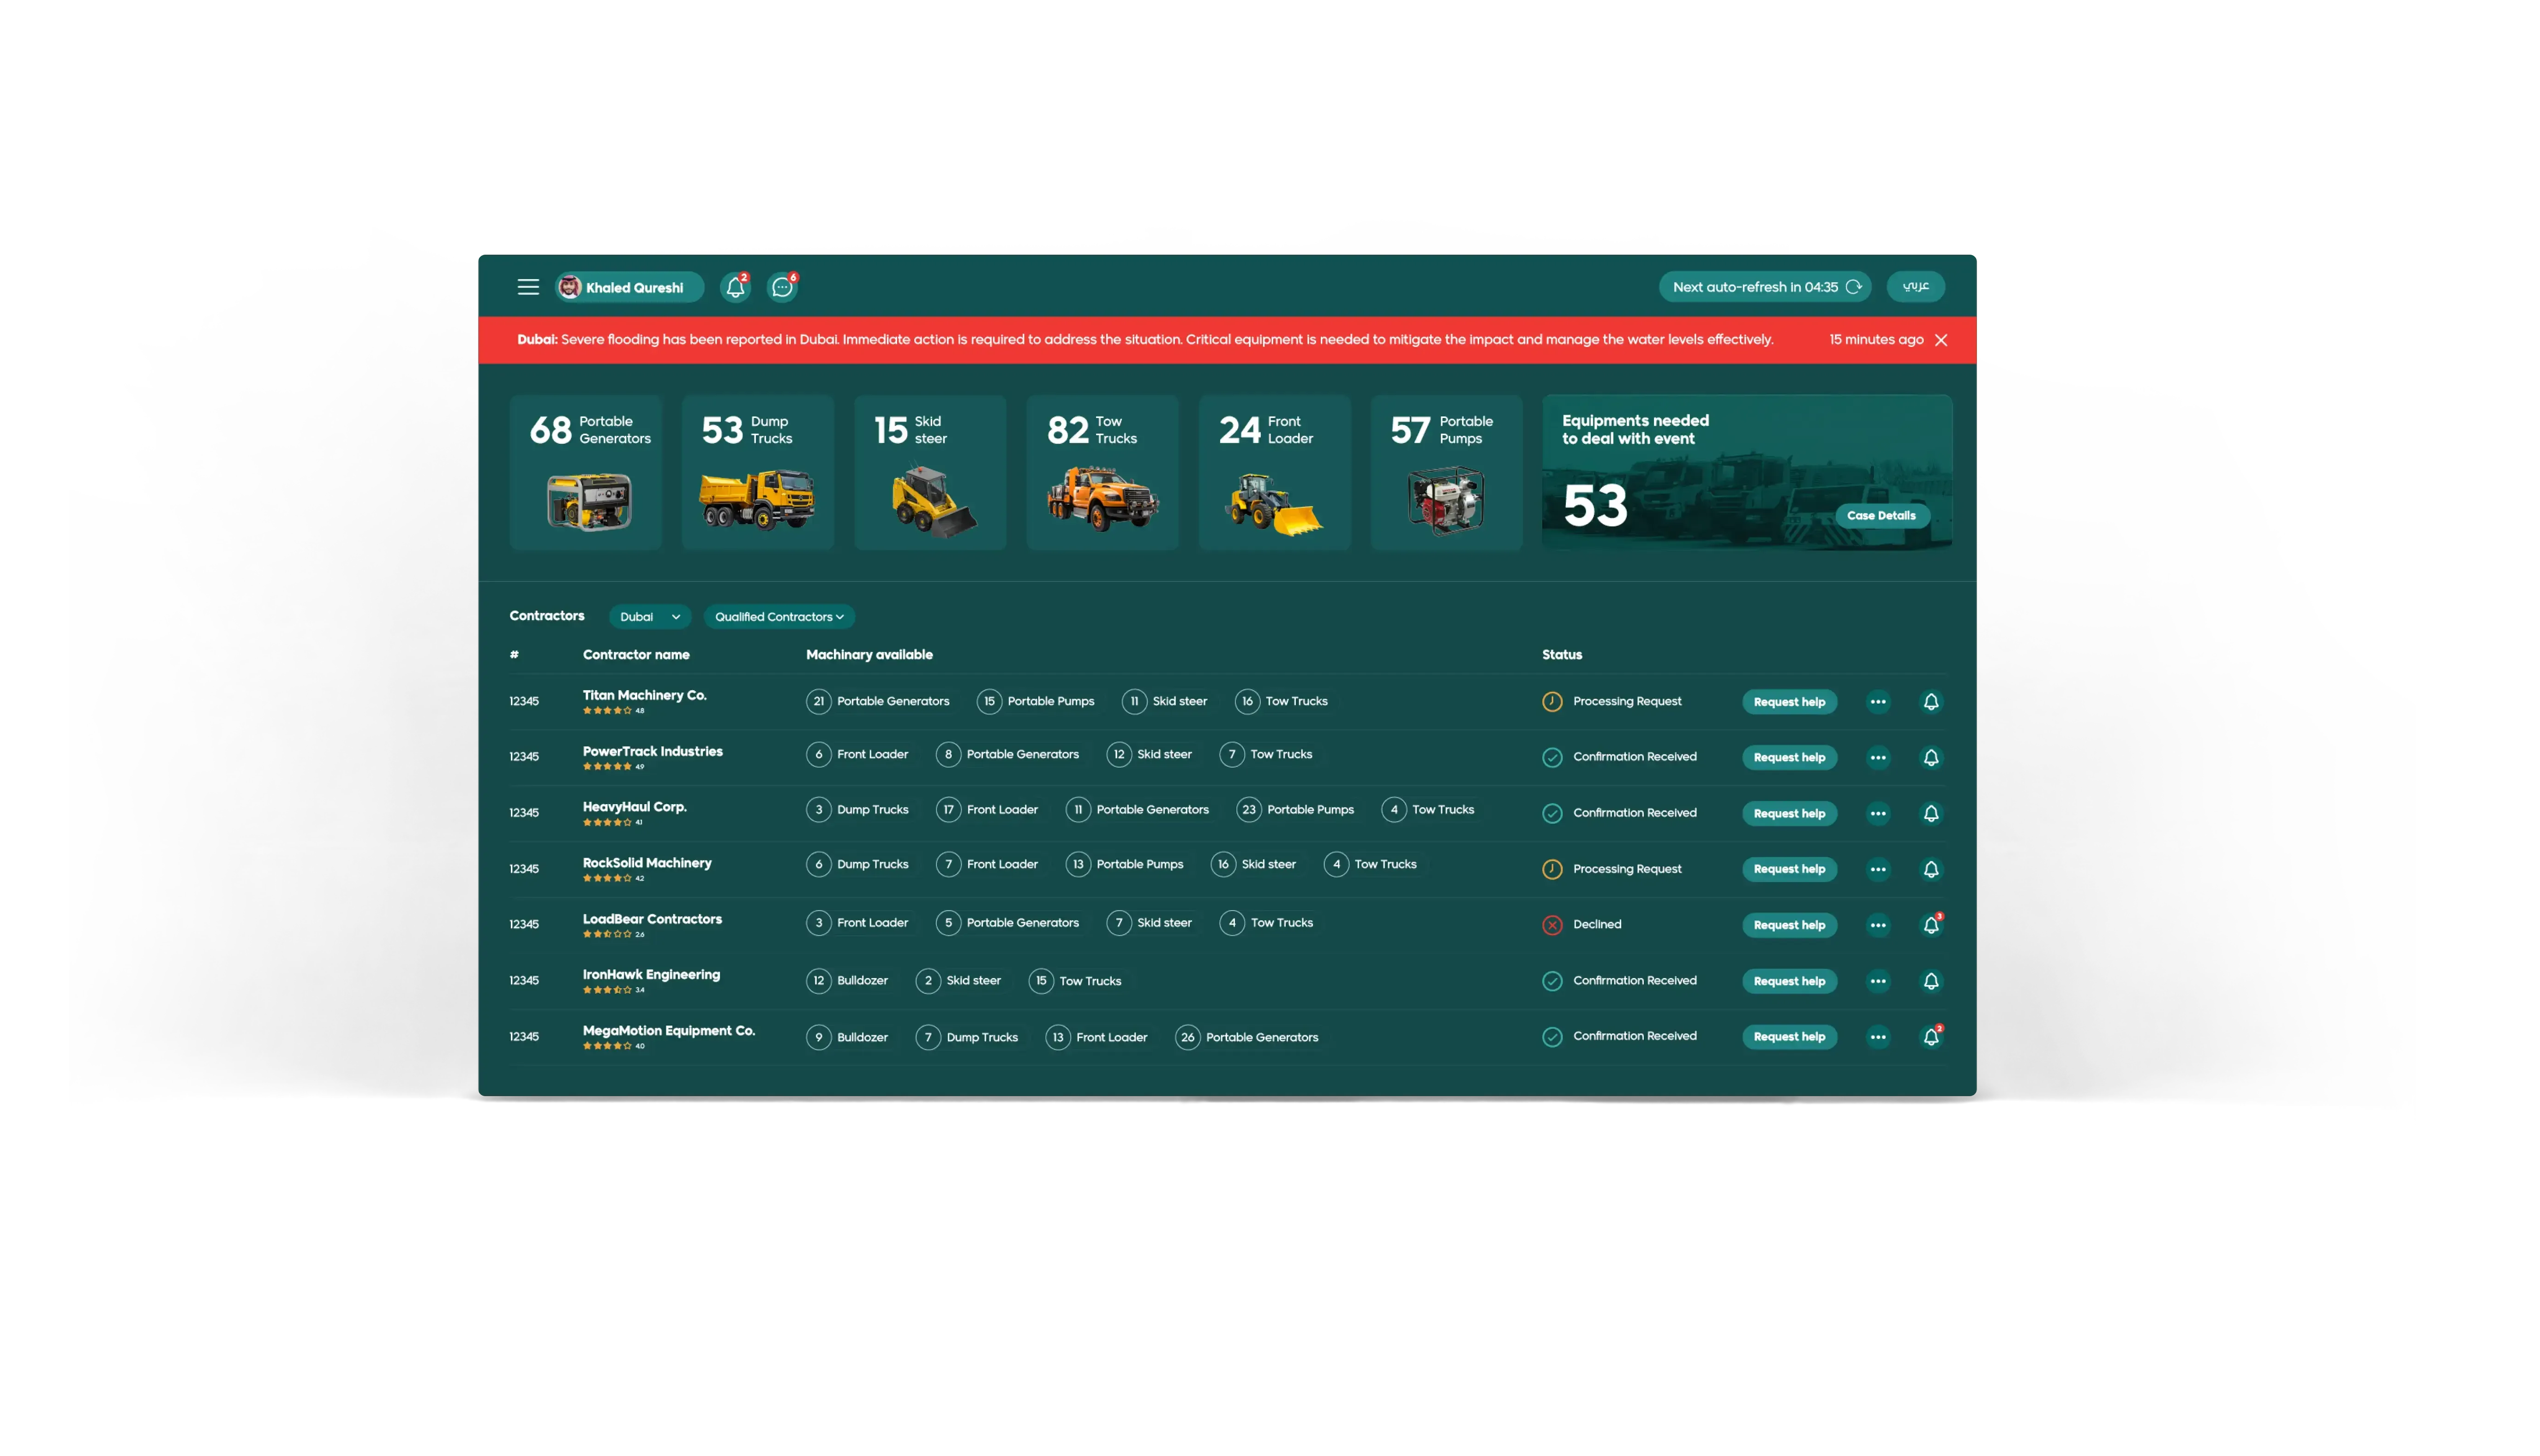
Task: Click the bell icon for PowerTrack Industries
Action: click(x=1931, y=757)
